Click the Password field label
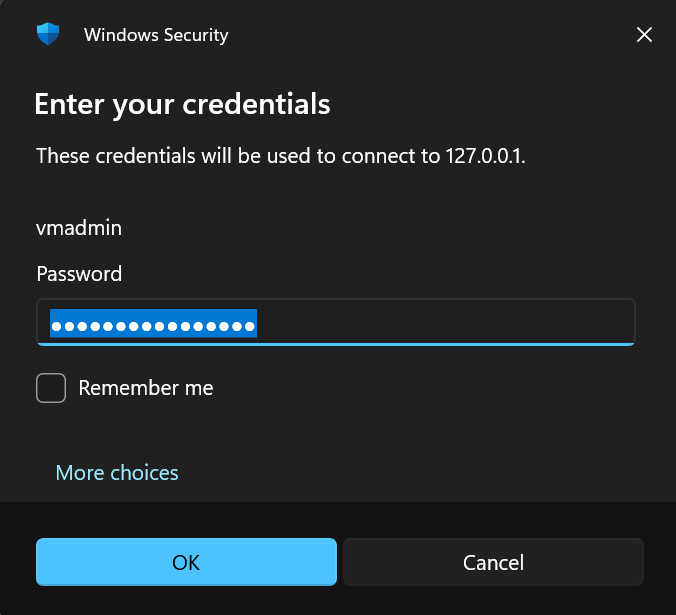 point(79,274)
